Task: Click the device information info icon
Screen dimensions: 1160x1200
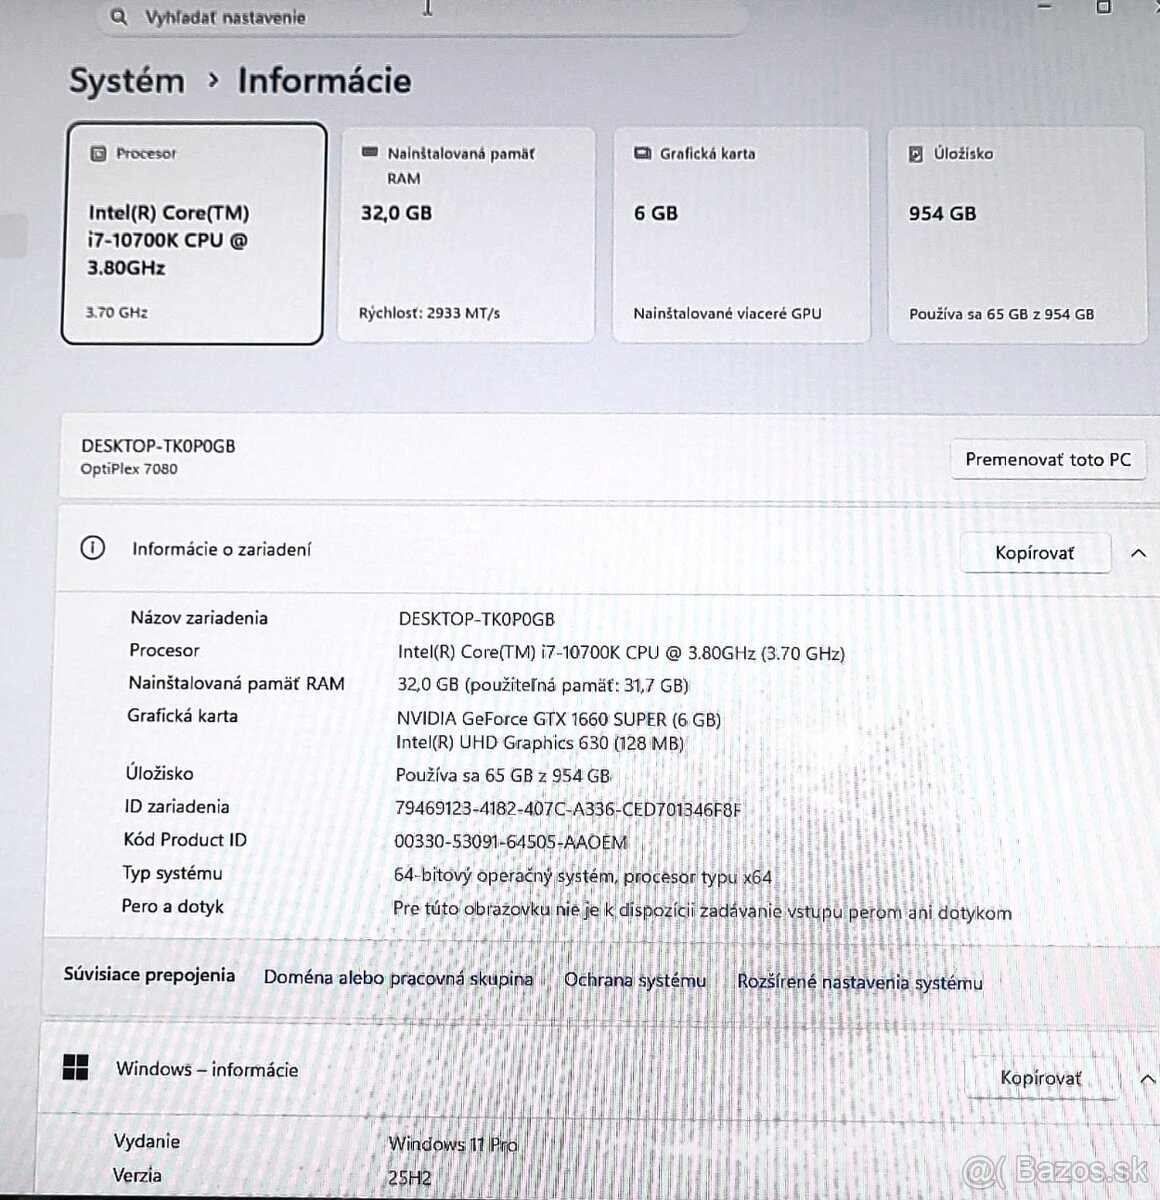Action: pos(92,548)
